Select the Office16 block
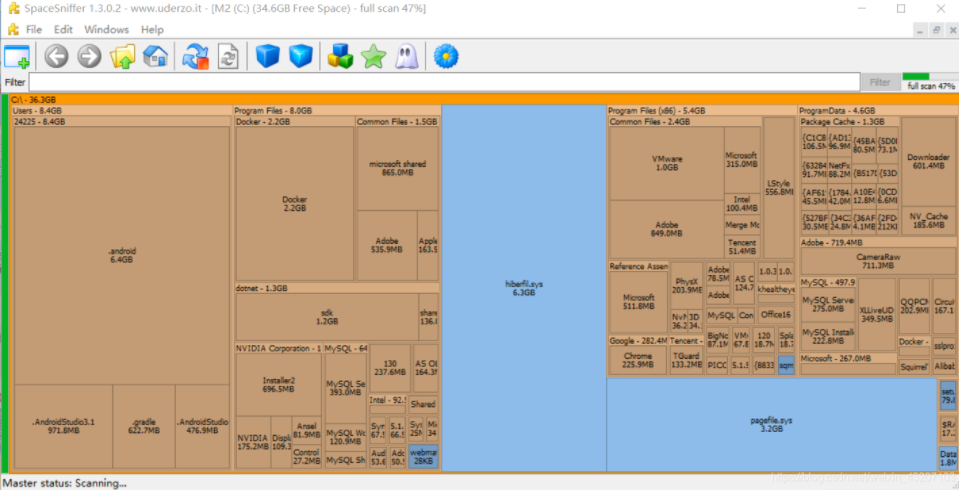 pos(776,314)
